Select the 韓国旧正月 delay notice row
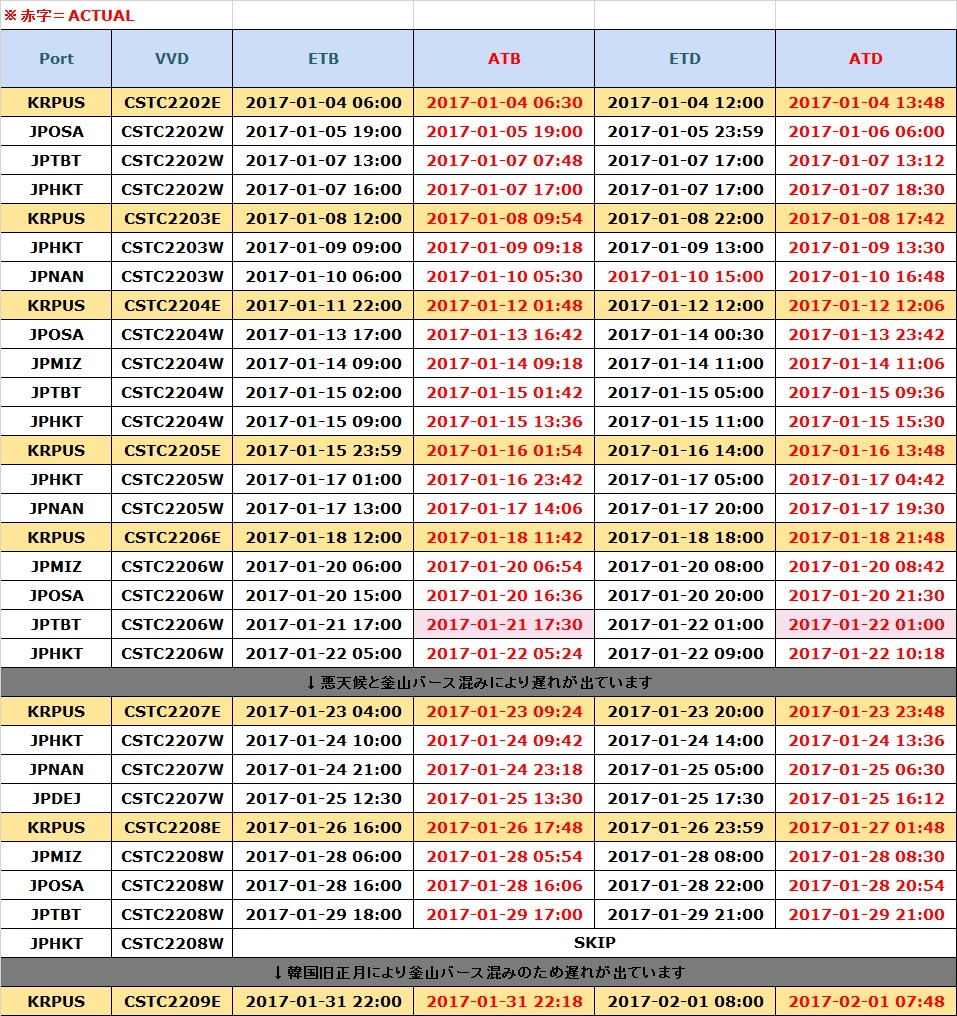This screenshot has height=1016, width=957. tap(478, 972)
